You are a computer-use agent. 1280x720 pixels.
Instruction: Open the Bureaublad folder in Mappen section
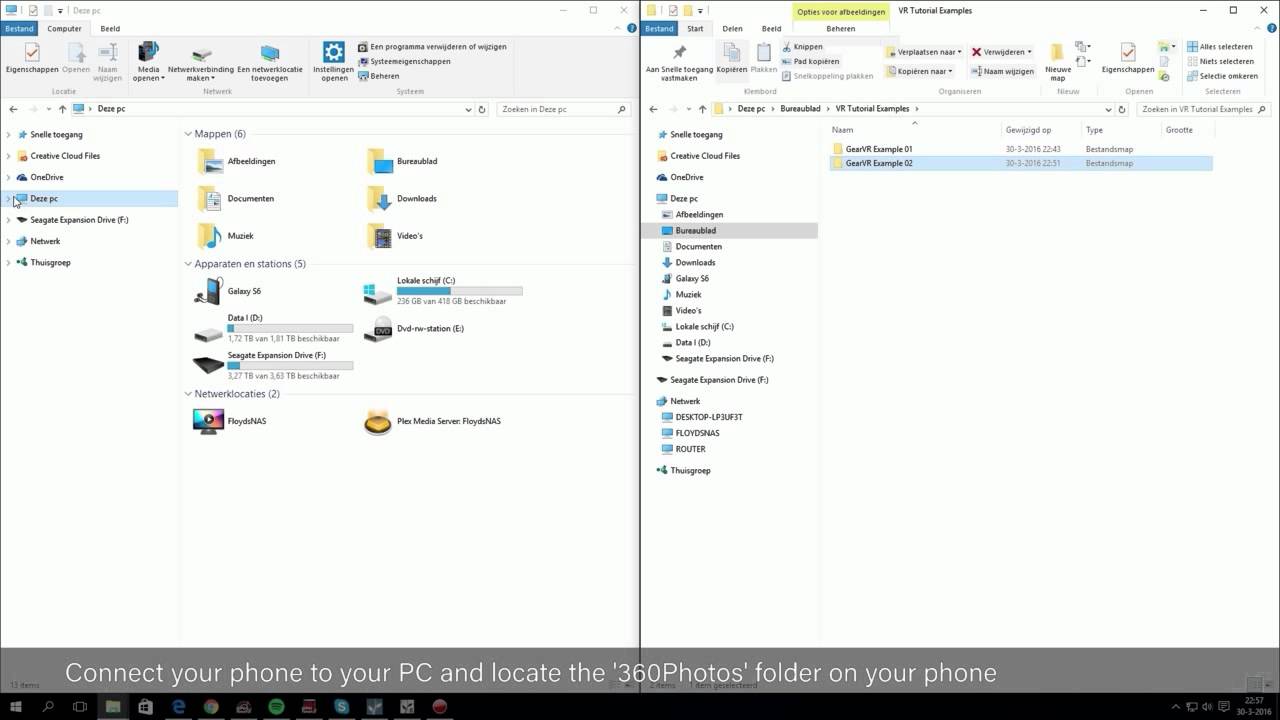point(402,161)
